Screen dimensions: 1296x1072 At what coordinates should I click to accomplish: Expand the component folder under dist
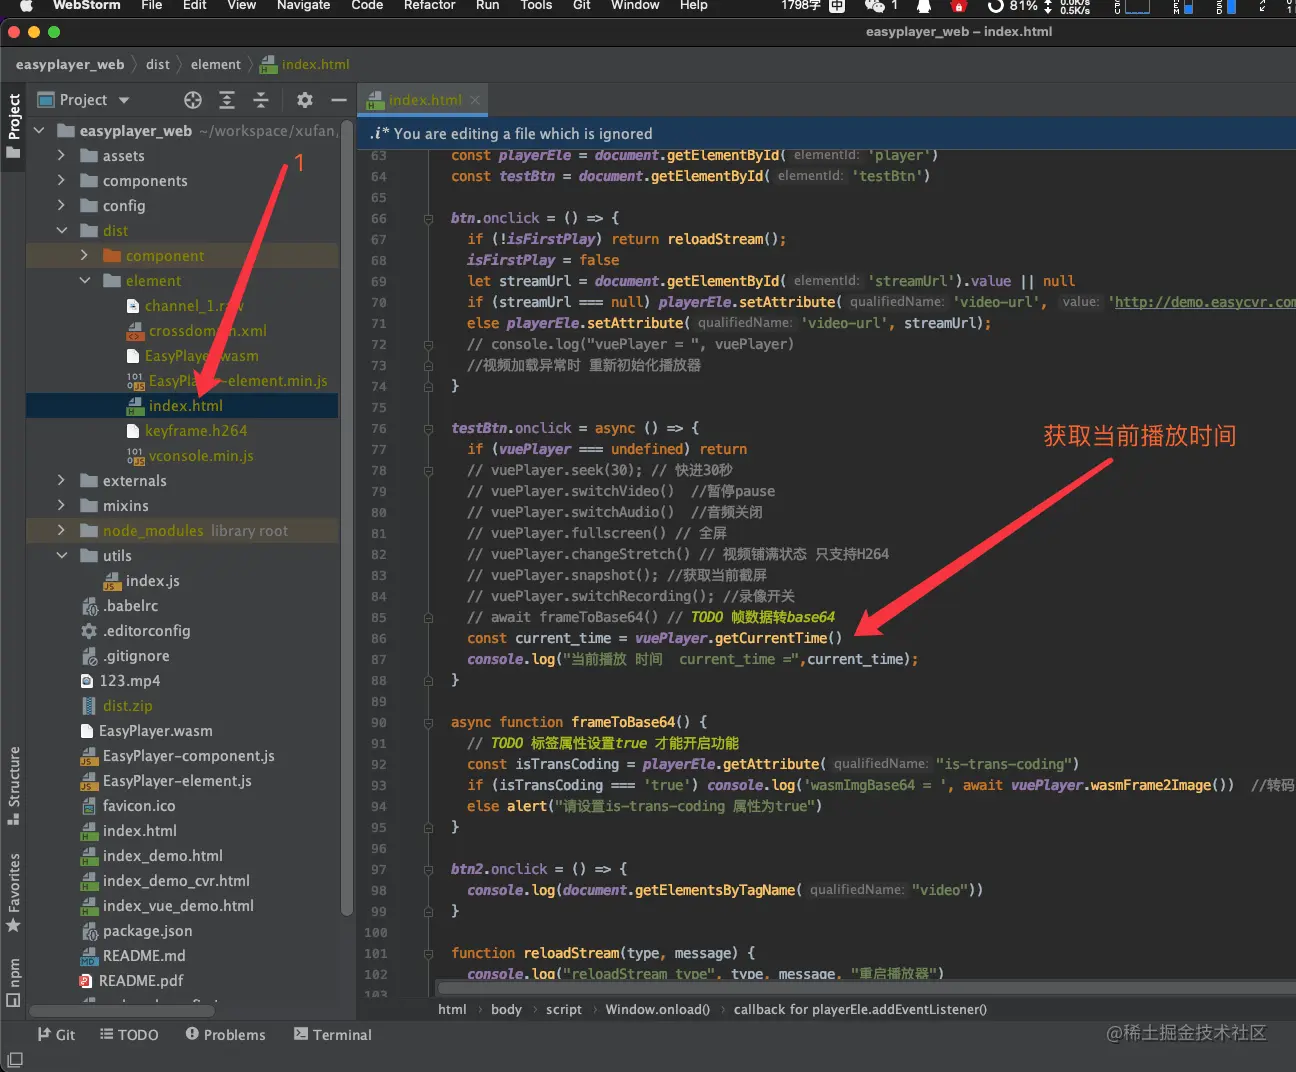coord(84,256)
